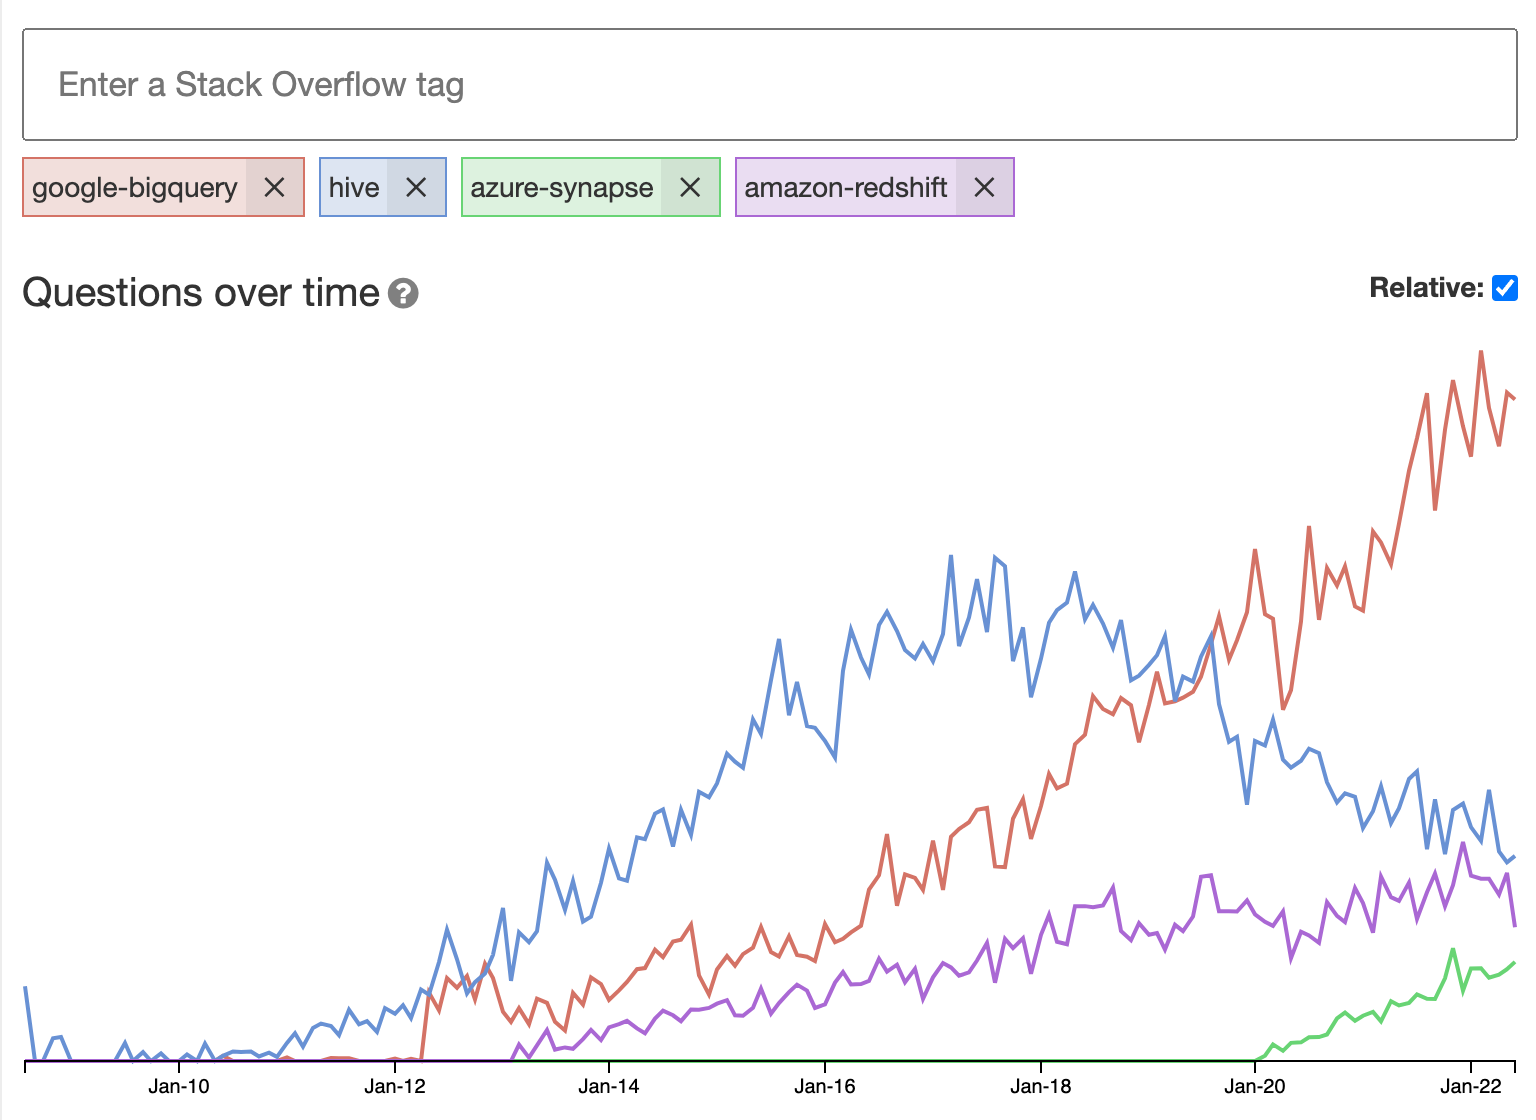Remove the hive tag
1536x1120 pixels.
point(416,188)
